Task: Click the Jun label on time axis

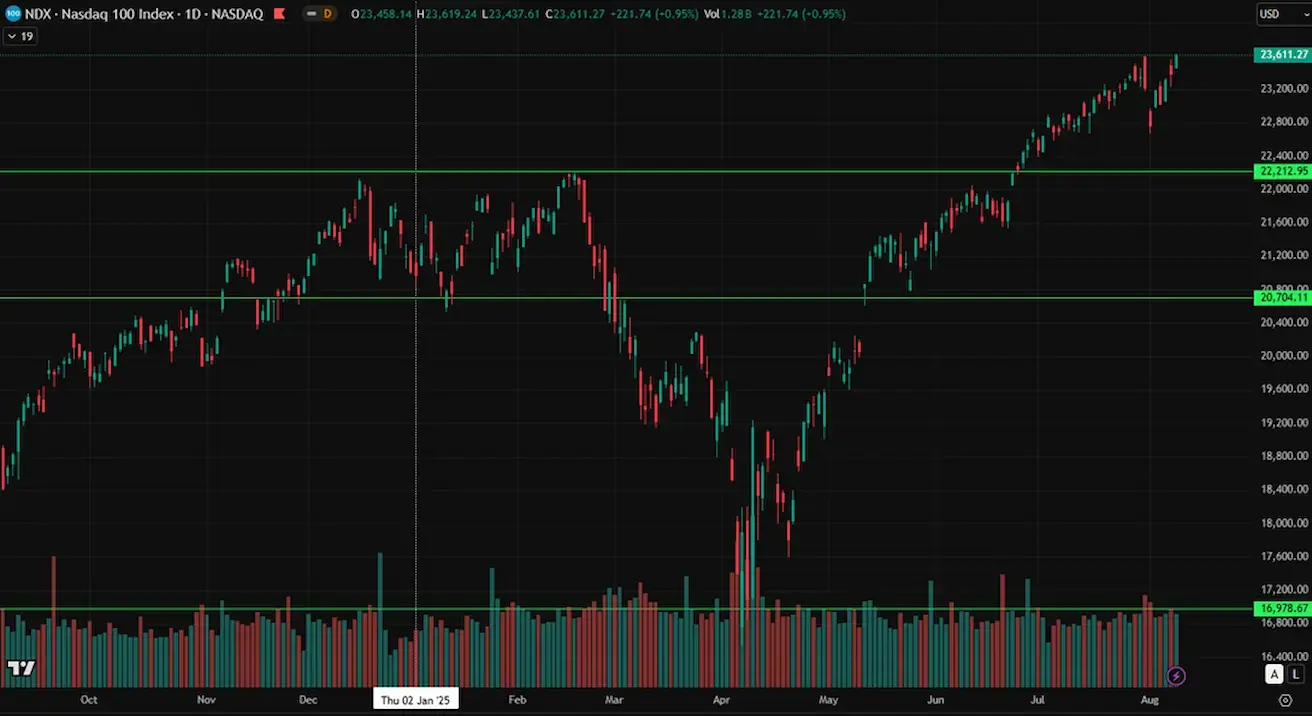Action: (935, 700)
